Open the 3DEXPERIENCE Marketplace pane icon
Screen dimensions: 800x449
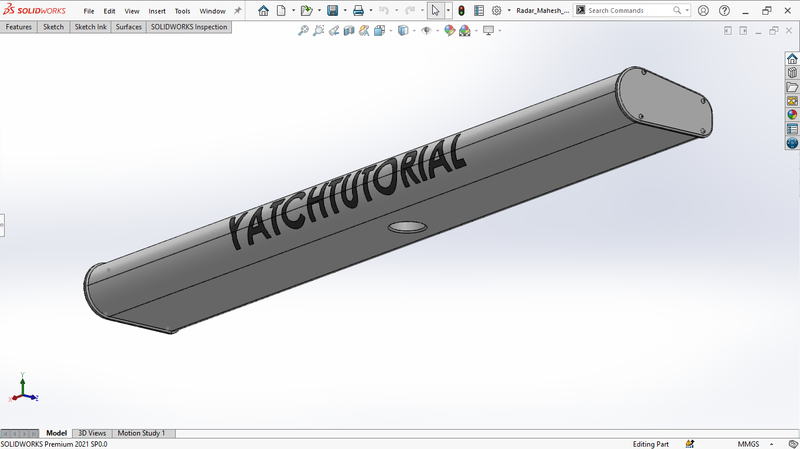click(x=792, y=143)
